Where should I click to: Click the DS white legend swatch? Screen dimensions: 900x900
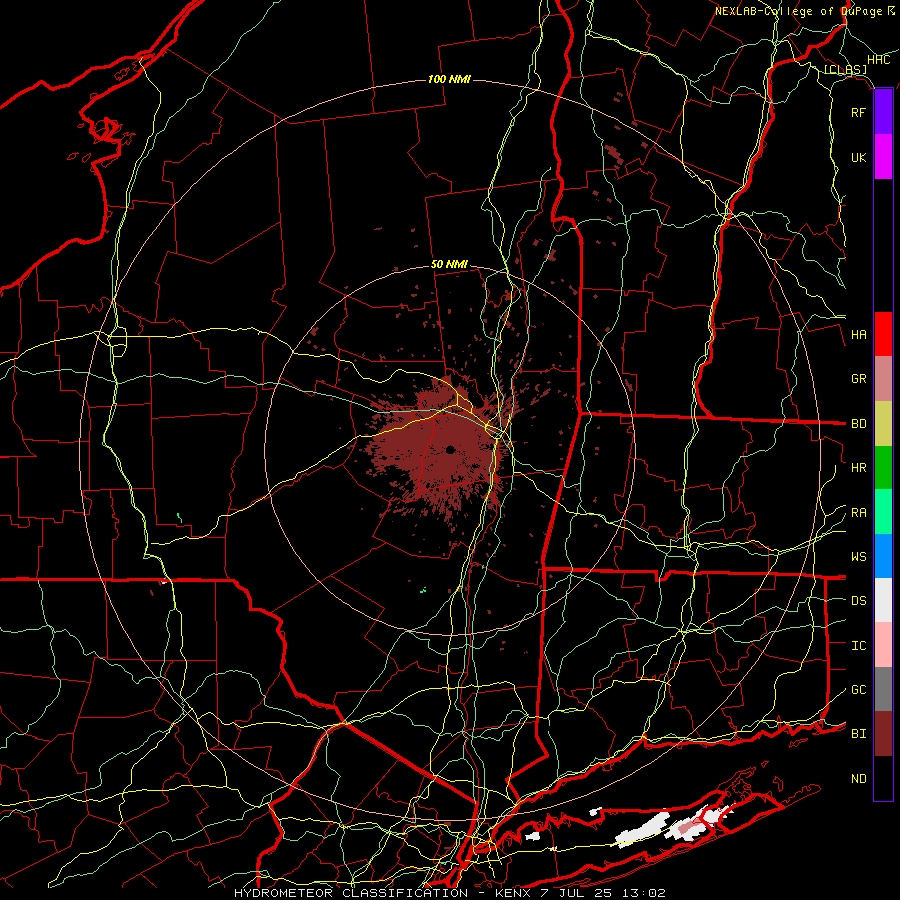[x=883, y=600]
